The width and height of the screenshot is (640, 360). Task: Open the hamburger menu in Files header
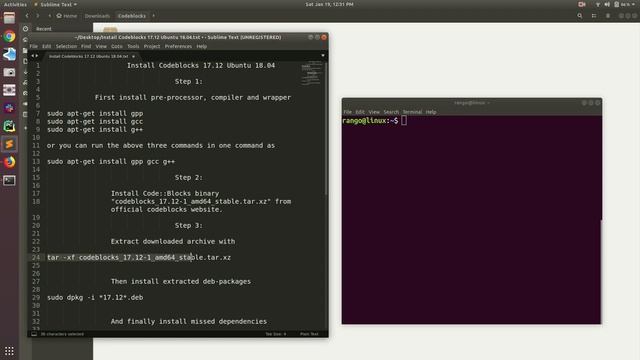(x=608, y=16)
